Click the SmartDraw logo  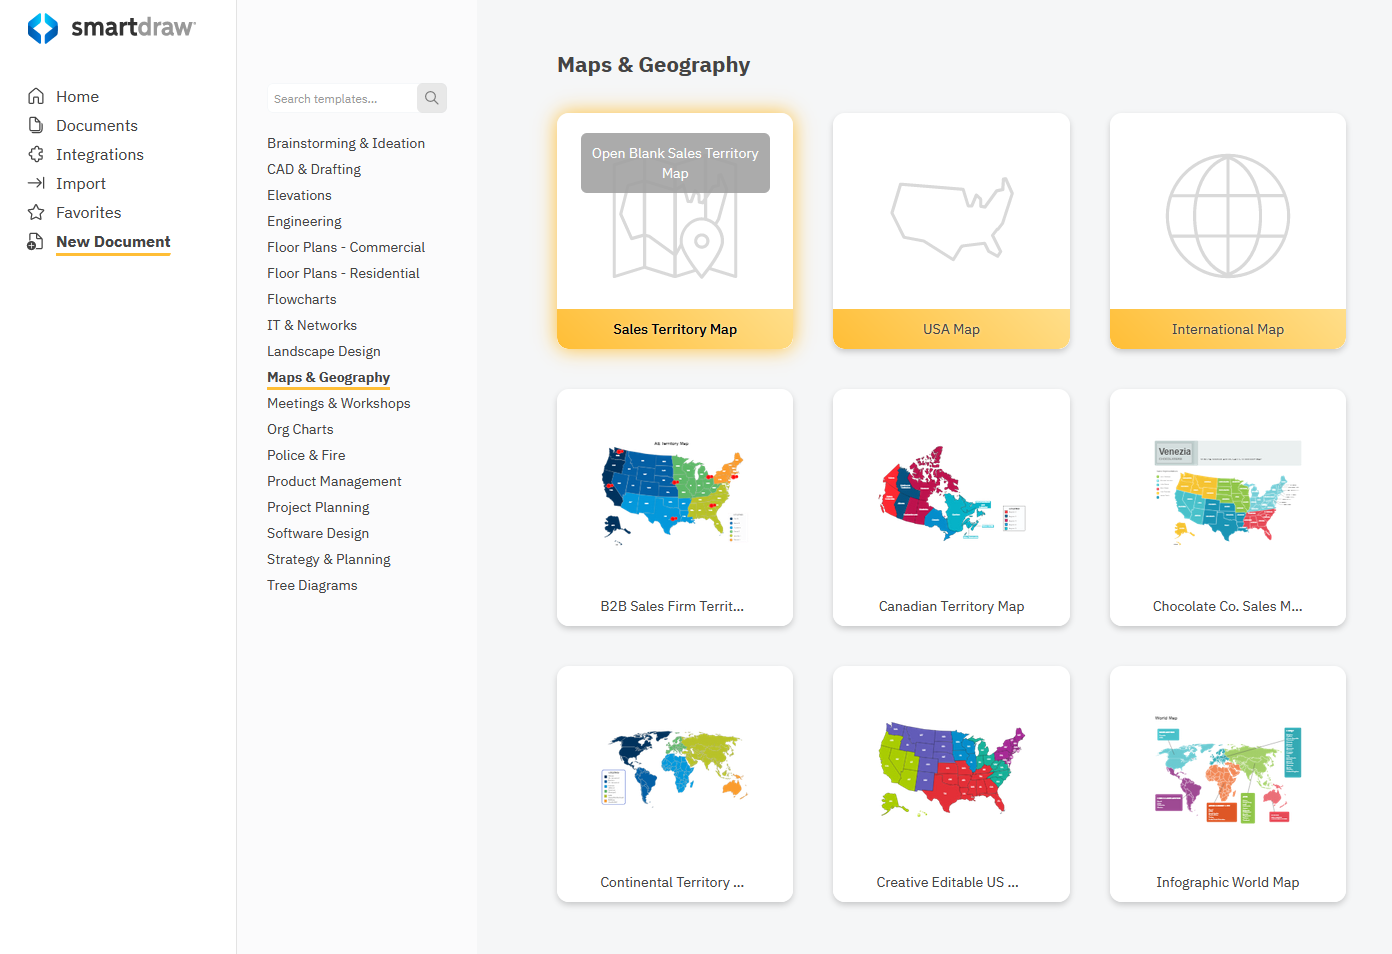pyautogui.click(x=110, y=28)
